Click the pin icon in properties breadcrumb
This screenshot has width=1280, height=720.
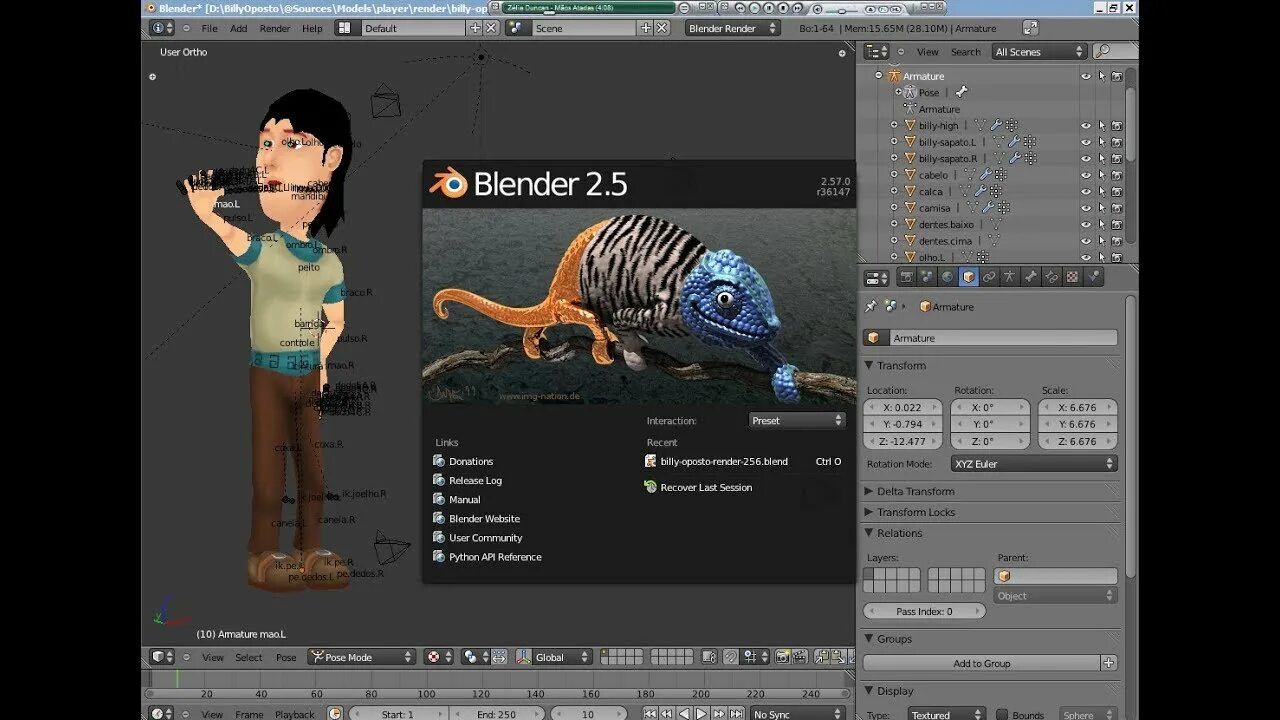870,306
